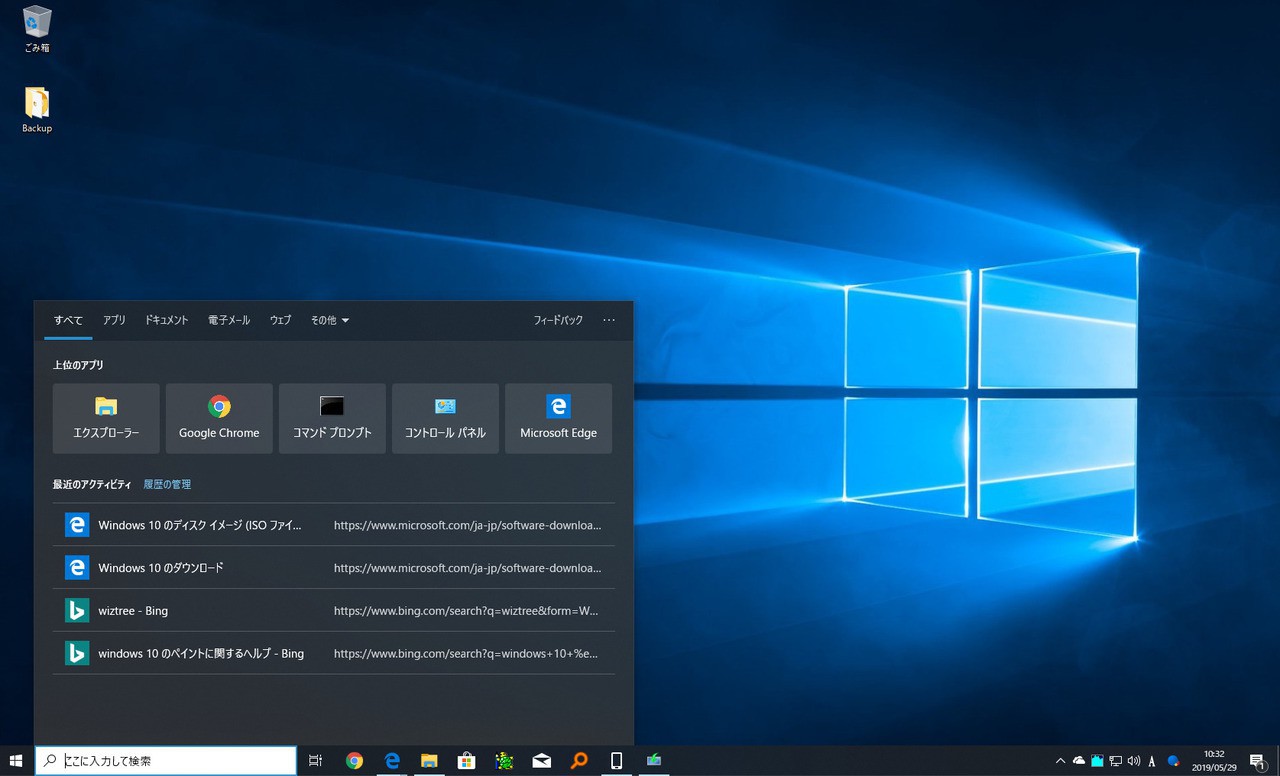Open Task View on the taskbar
This screenshot has height=776, width=1280.
[316, 761]
